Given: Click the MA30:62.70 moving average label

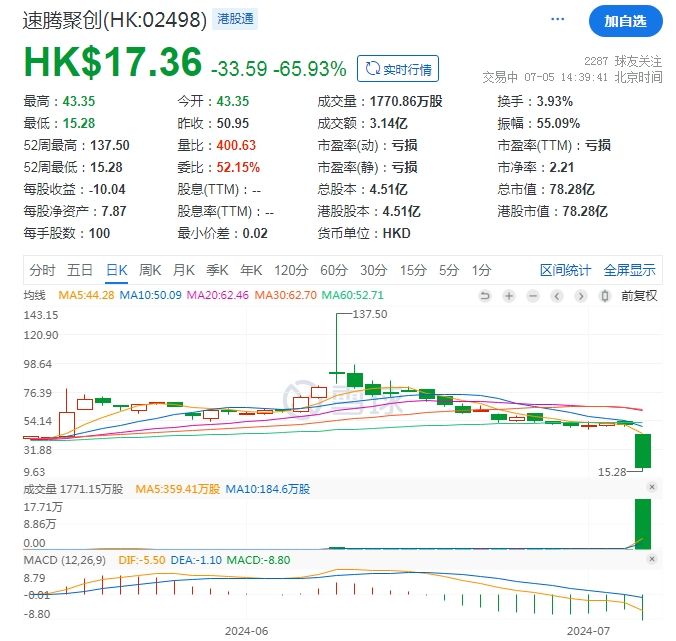Looking at the screenshot, I should tap(285, 295).
